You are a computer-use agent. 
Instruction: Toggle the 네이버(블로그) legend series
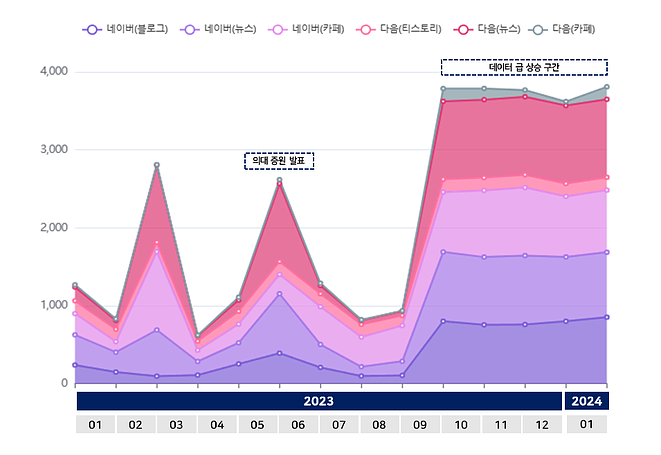point(126,30)
